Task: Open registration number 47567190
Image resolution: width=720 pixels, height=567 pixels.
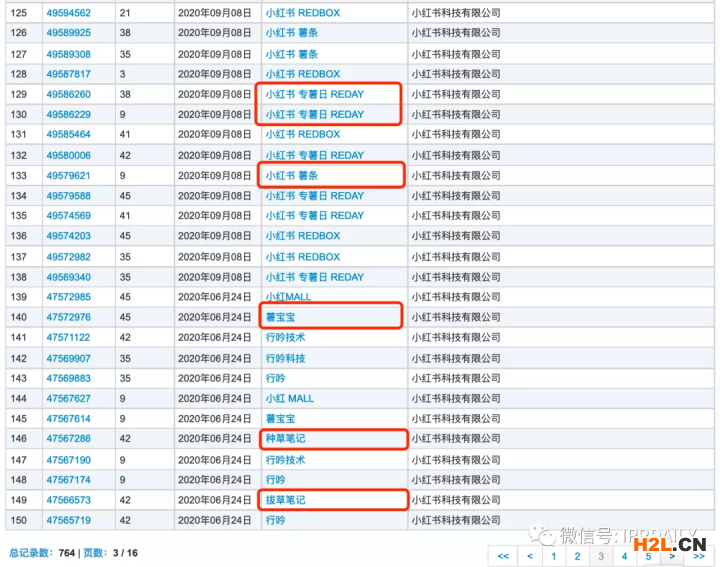Action: [68, 460]
